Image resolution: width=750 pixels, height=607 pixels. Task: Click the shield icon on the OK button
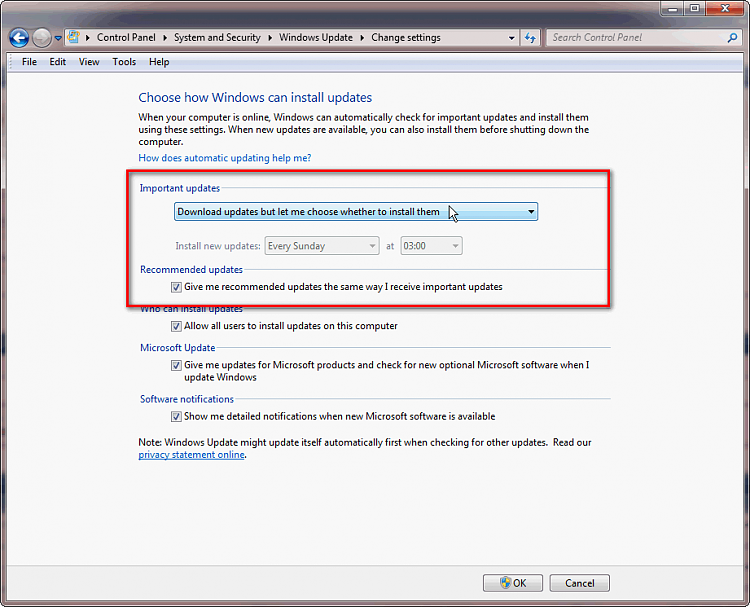click(x=506, y=583)
